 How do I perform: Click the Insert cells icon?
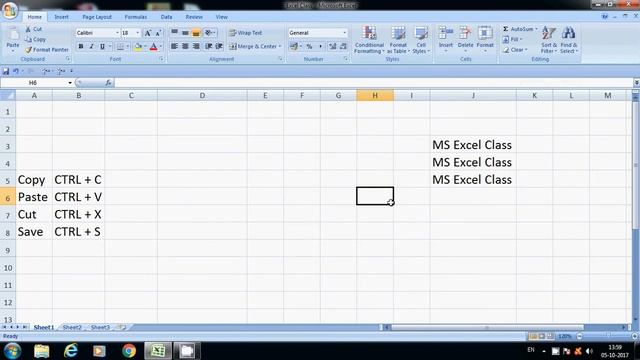[x=445, y=33]
